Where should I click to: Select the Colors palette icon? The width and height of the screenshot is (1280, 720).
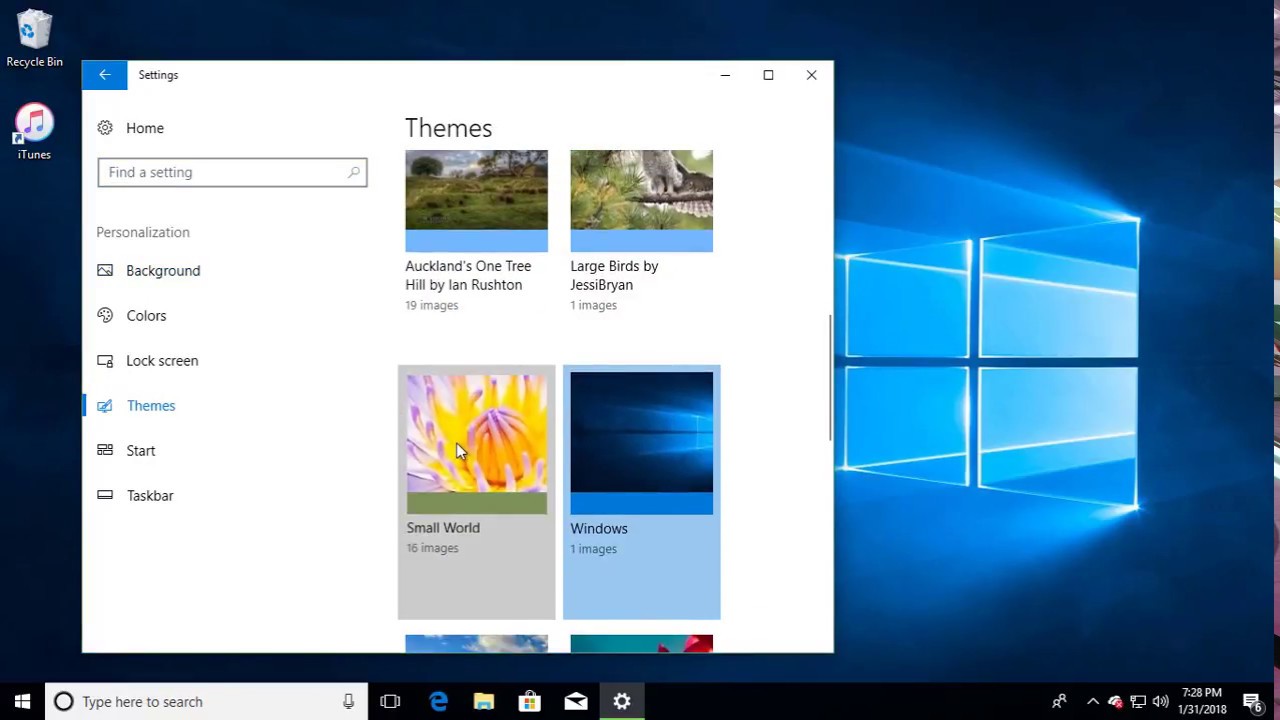[105, 315]
